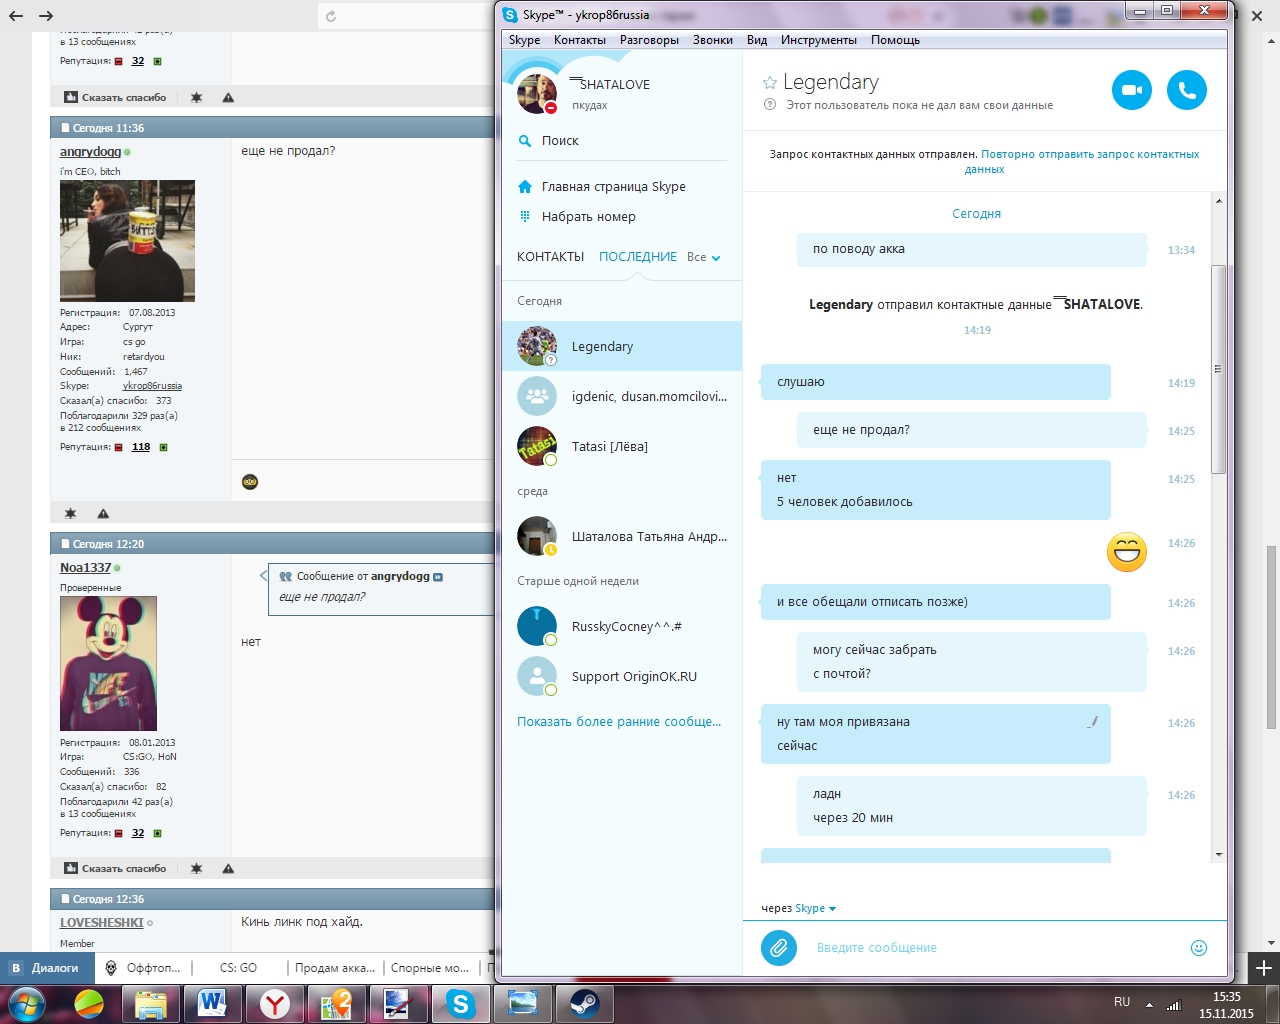Switch to the КОНТАКТЫ tab
Viewport: 1280px width, 1024px height.
point(550,257)
